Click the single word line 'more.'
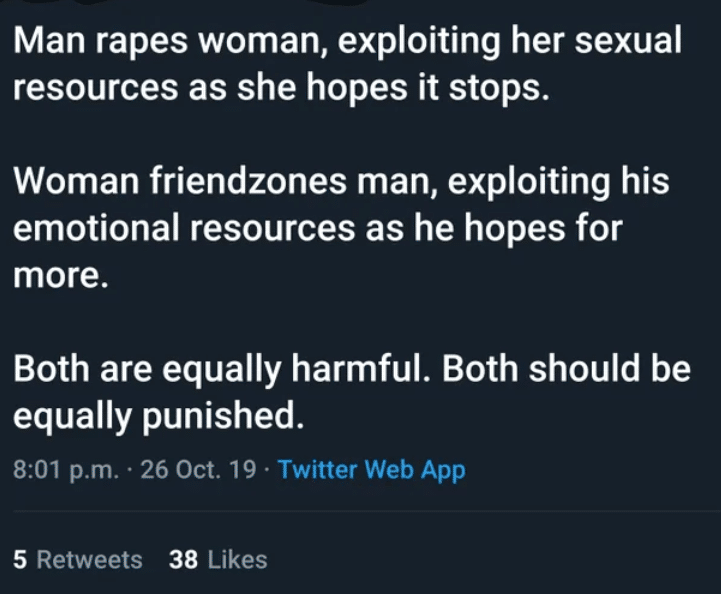Screen dimensions: 721x594 pyautogui.click(x=61, y=276)
